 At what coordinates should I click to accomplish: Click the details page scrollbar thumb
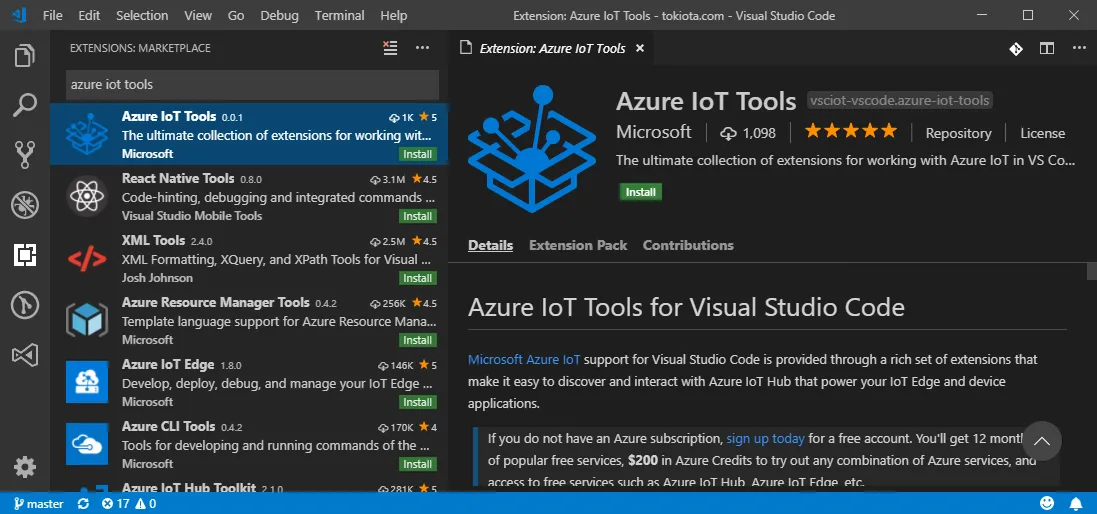tap(1091, 271)
